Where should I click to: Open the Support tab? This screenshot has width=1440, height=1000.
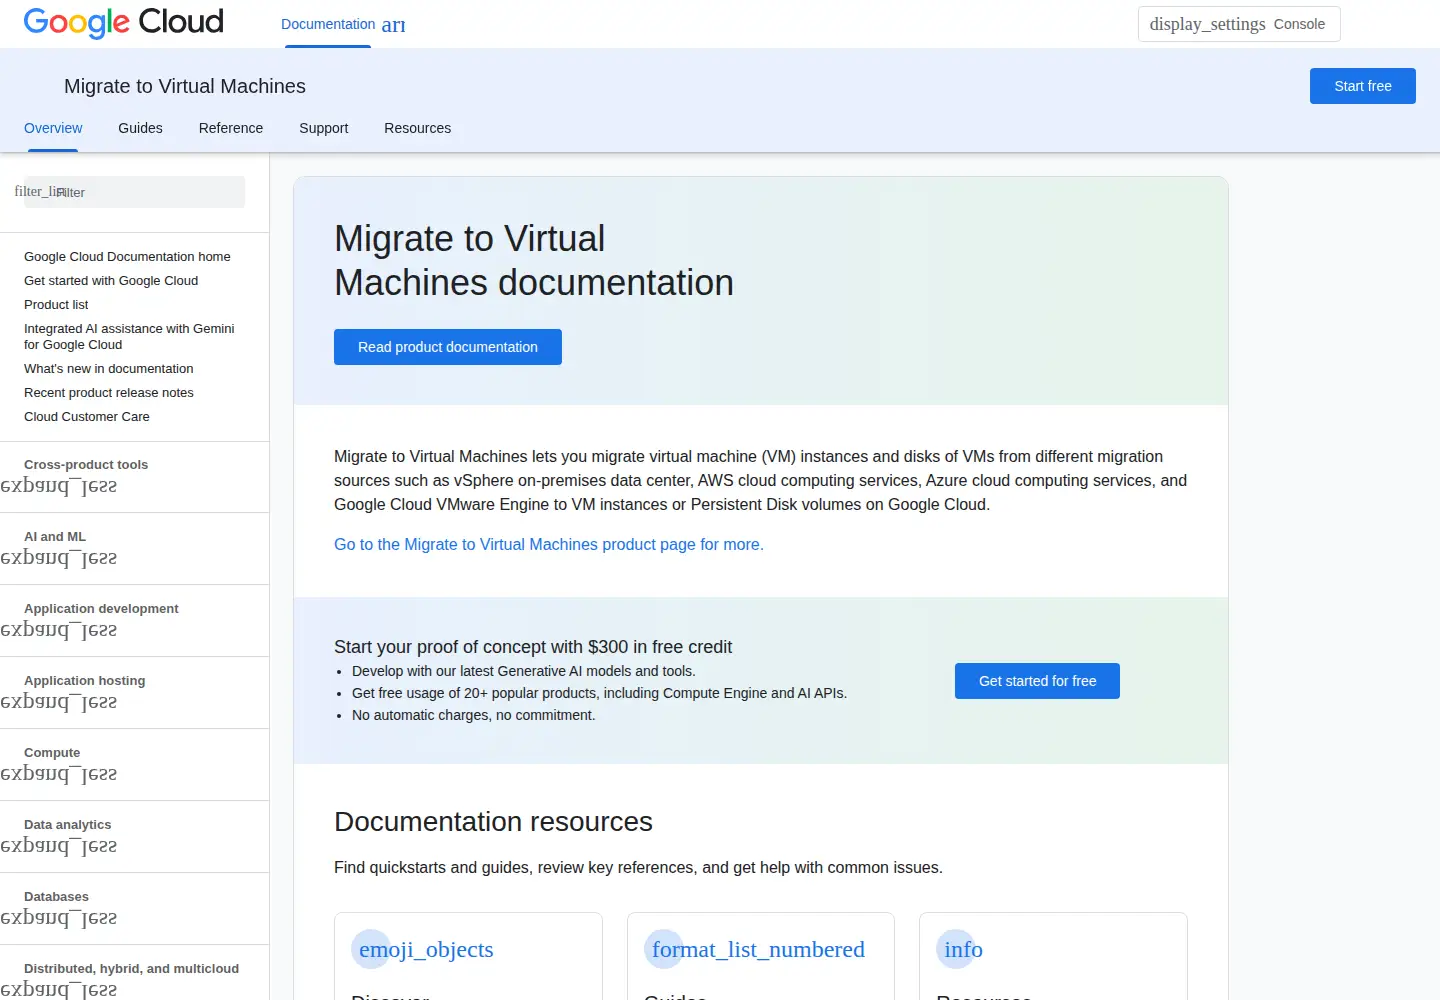[324, 128]
